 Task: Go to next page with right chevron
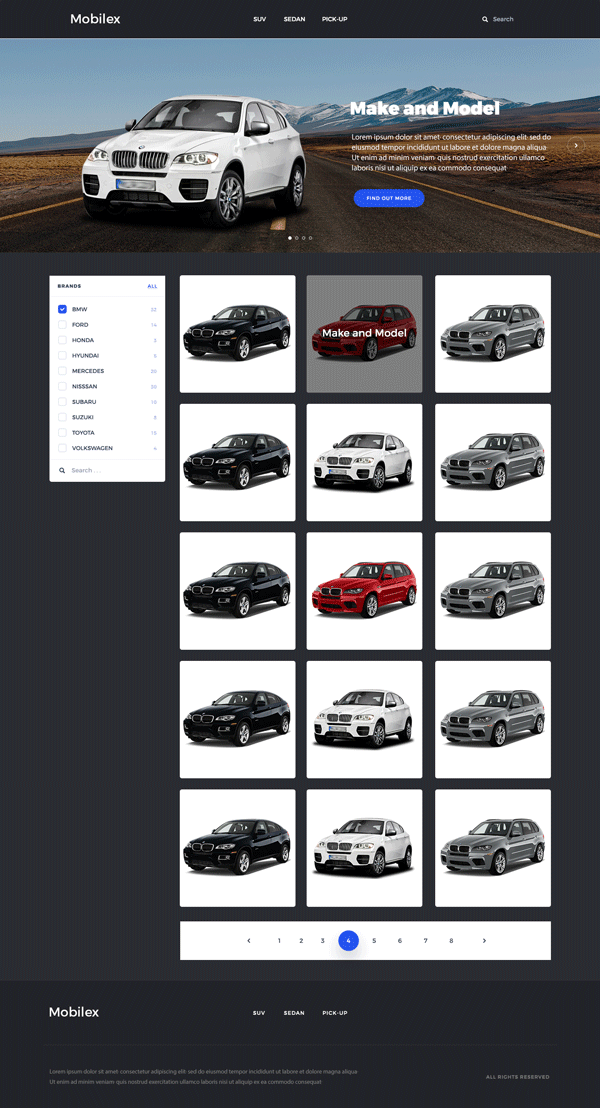pos(484,941)
